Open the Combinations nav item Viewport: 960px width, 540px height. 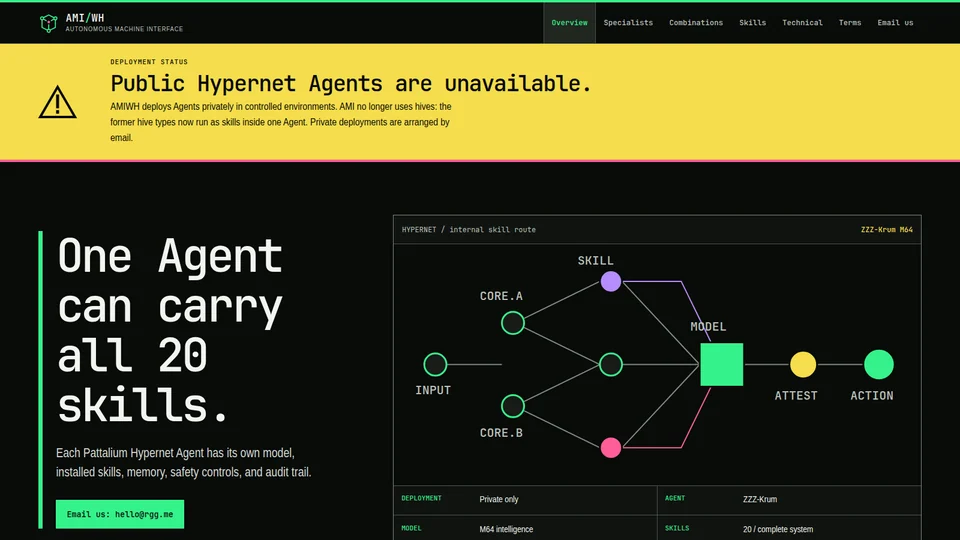(696, 23)
